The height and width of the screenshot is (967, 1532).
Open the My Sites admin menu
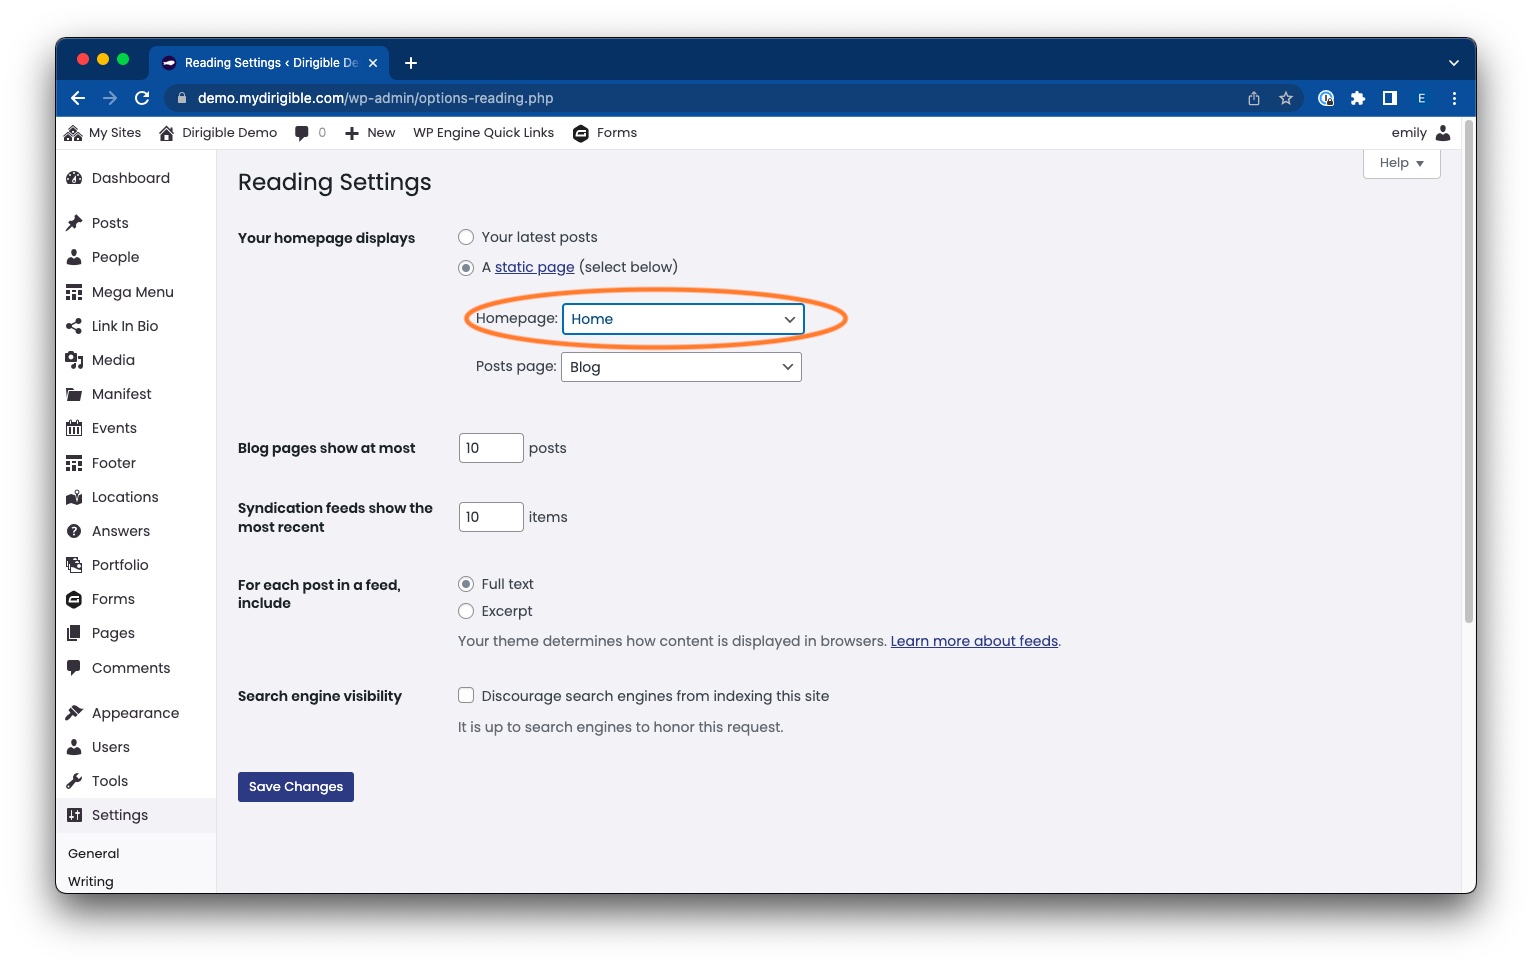pos(102,133)
